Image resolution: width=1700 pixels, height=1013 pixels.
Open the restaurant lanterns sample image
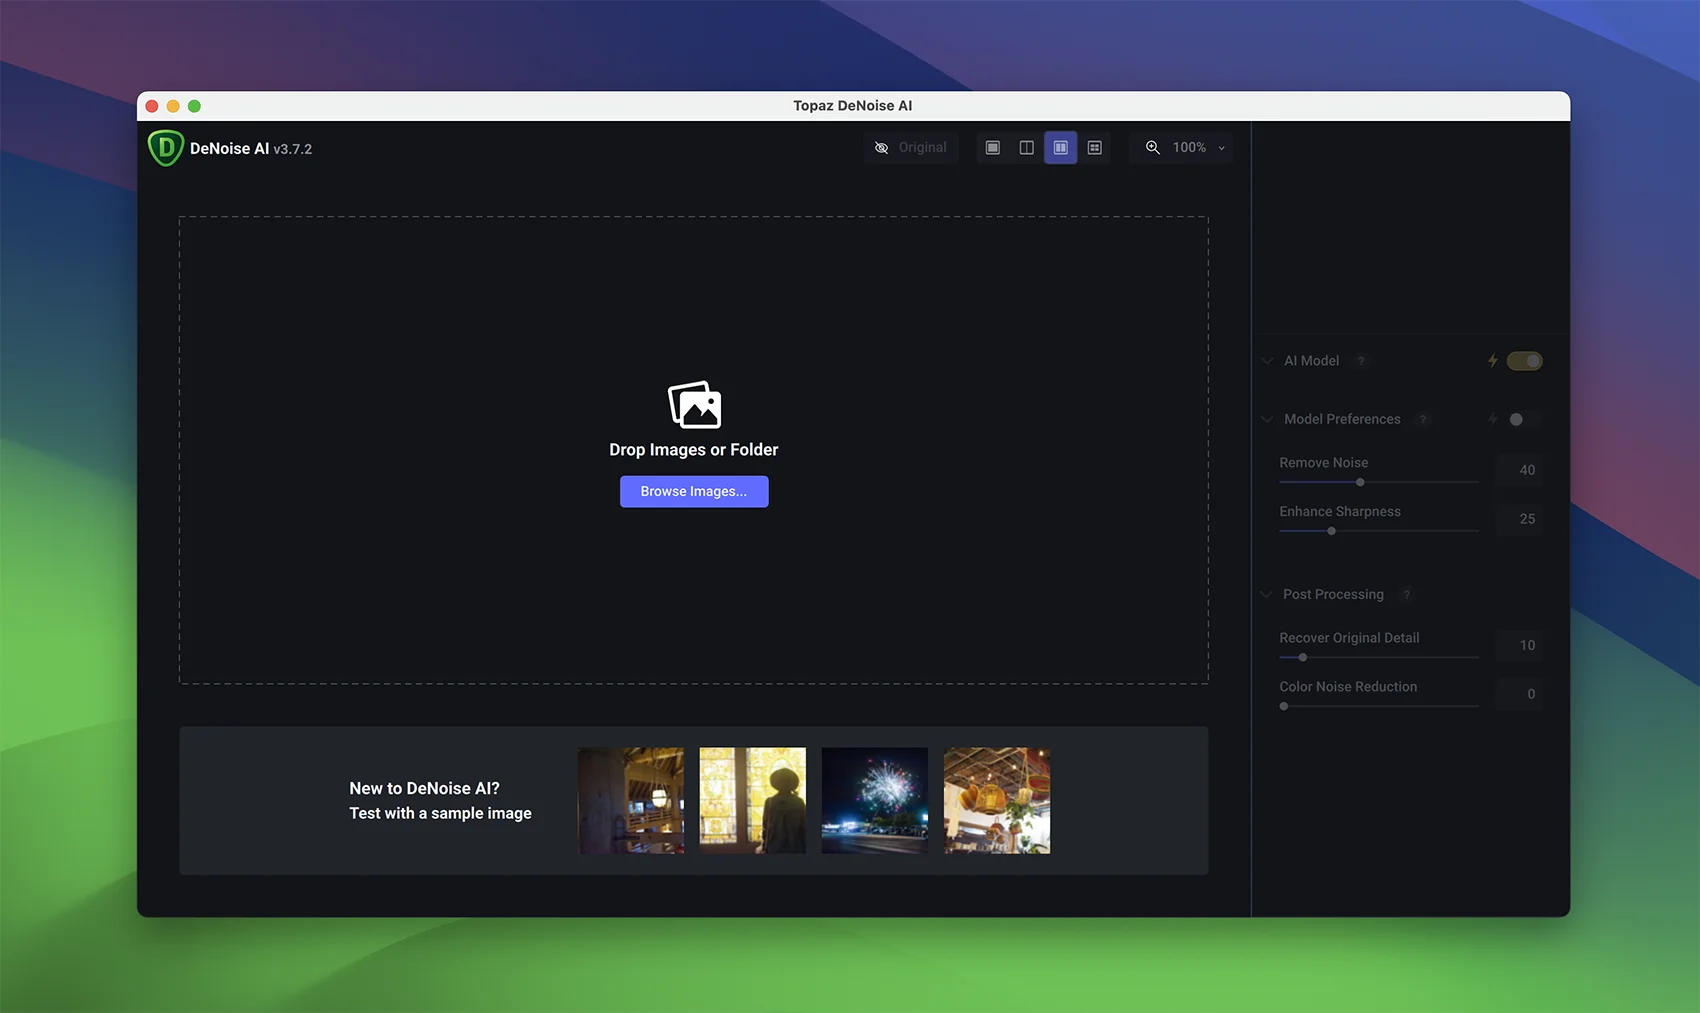tap(997, 801)
